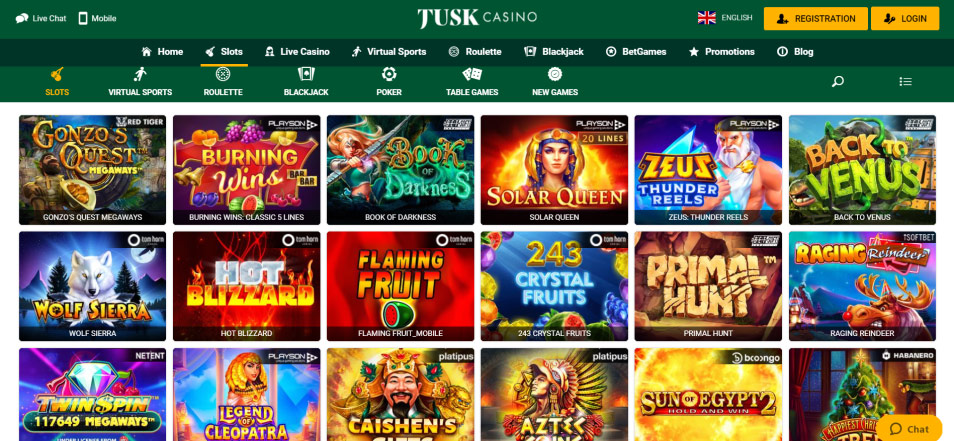Select the Virtual Sports category icon
The image size is (954, 441).
coord(140,75)
